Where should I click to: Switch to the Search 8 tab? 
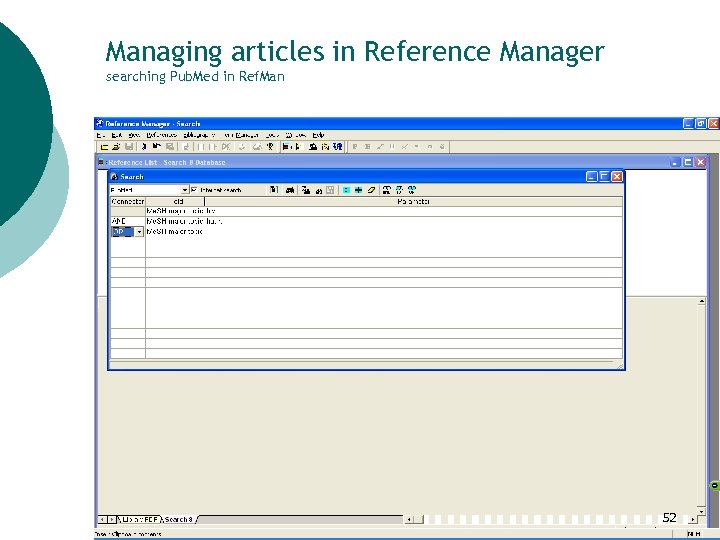179,519
